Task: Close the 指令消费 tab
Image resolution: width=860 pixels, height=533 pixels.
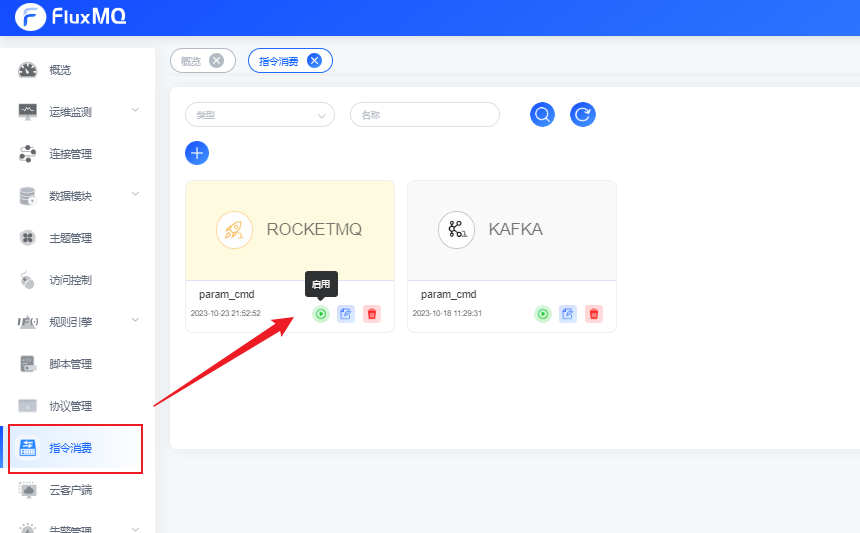Action: pos(314,60)
